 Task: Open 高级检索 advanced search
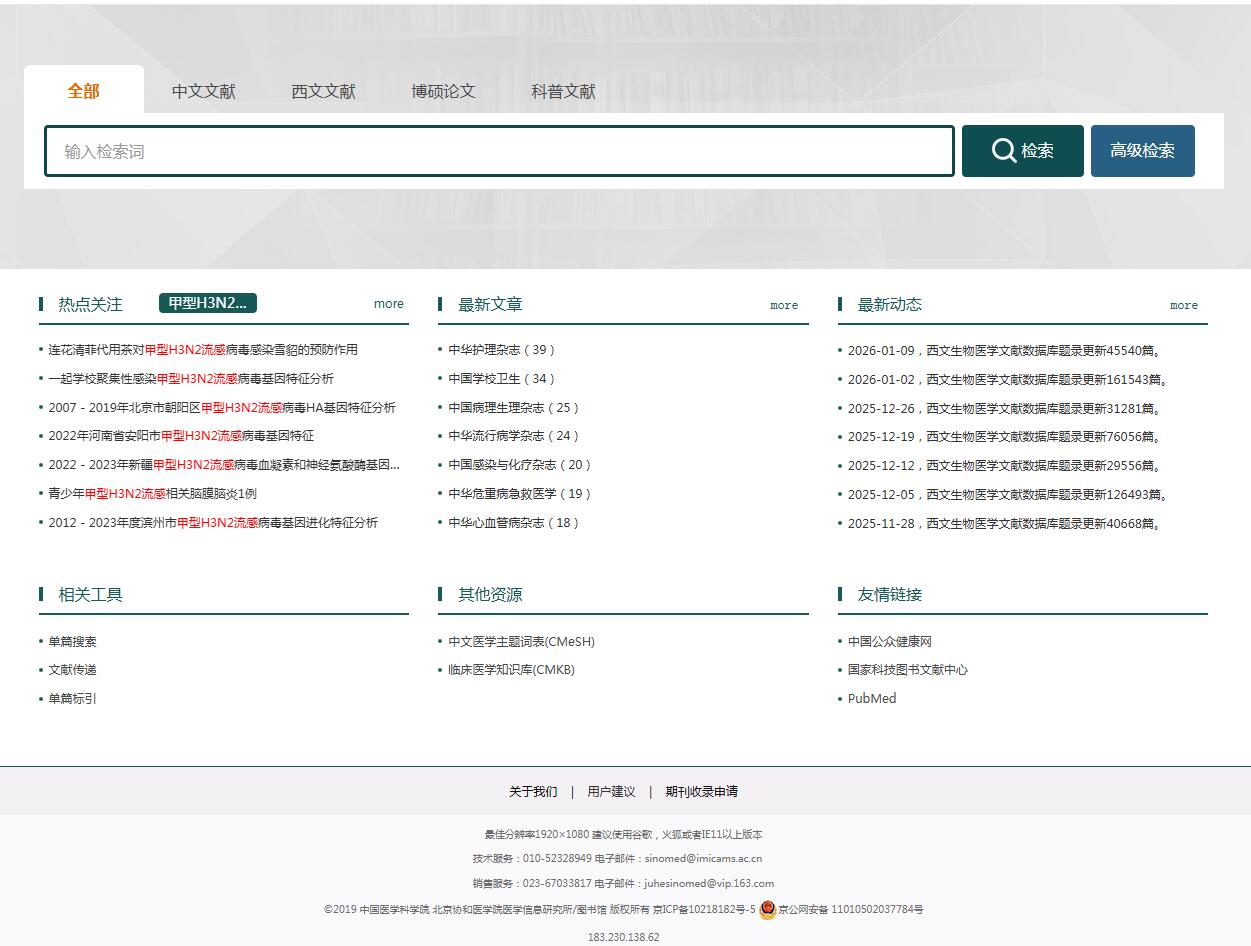click(1142, 150)
